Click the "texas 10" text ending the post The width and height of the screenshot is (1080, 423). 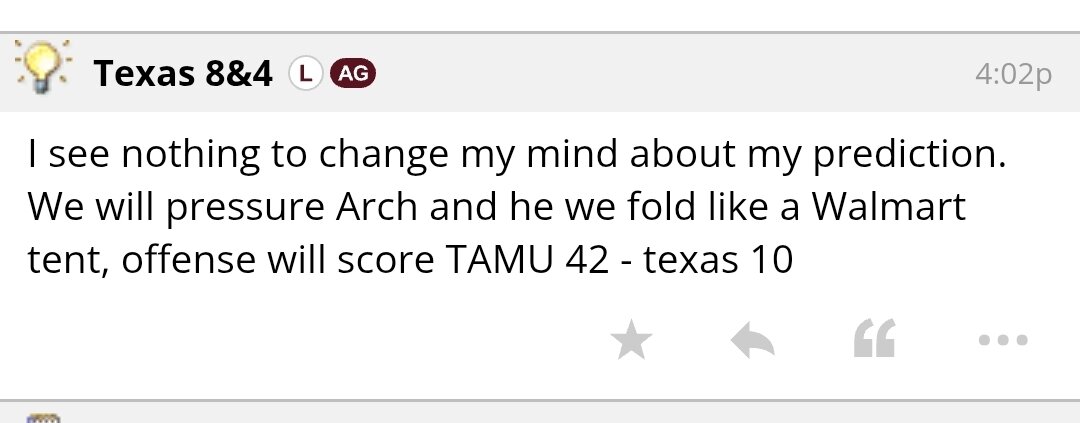point(718,260)
